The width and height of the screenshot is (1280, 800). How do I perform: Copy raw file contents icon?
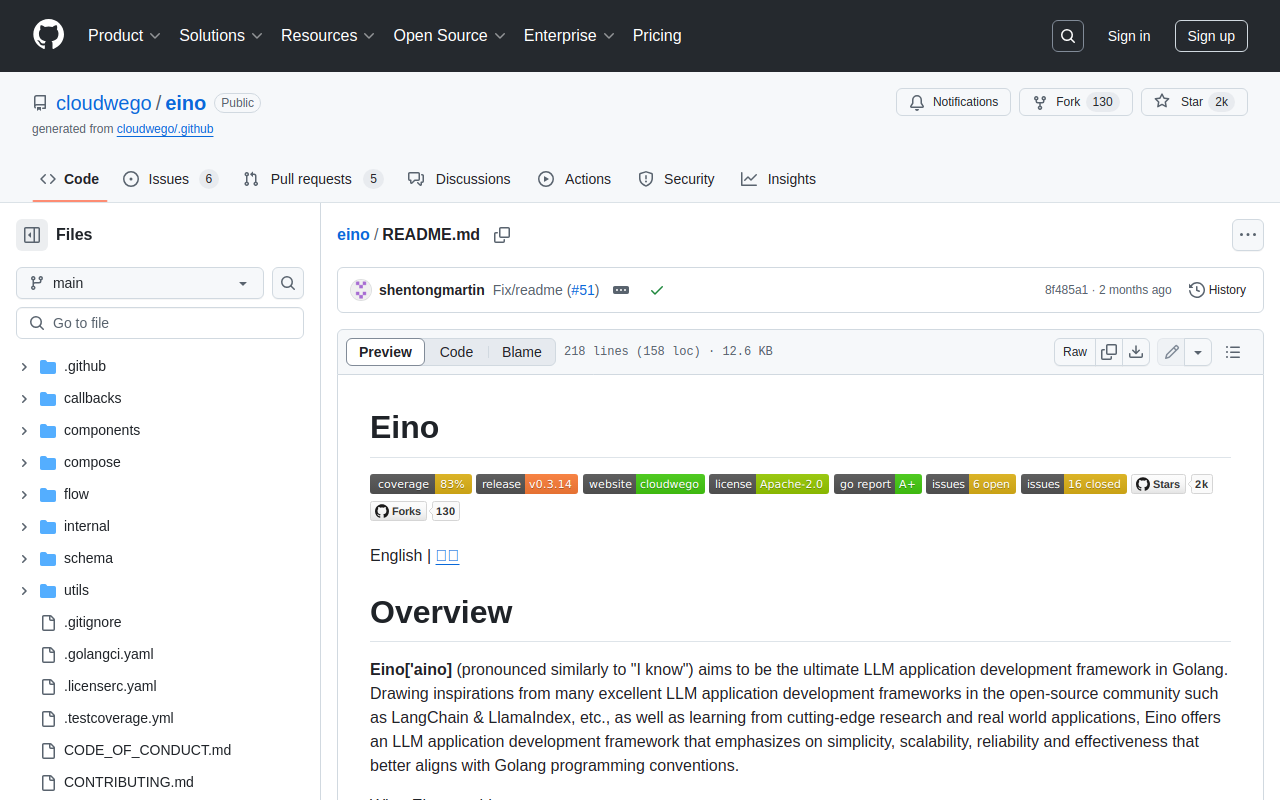(1108, 352)
